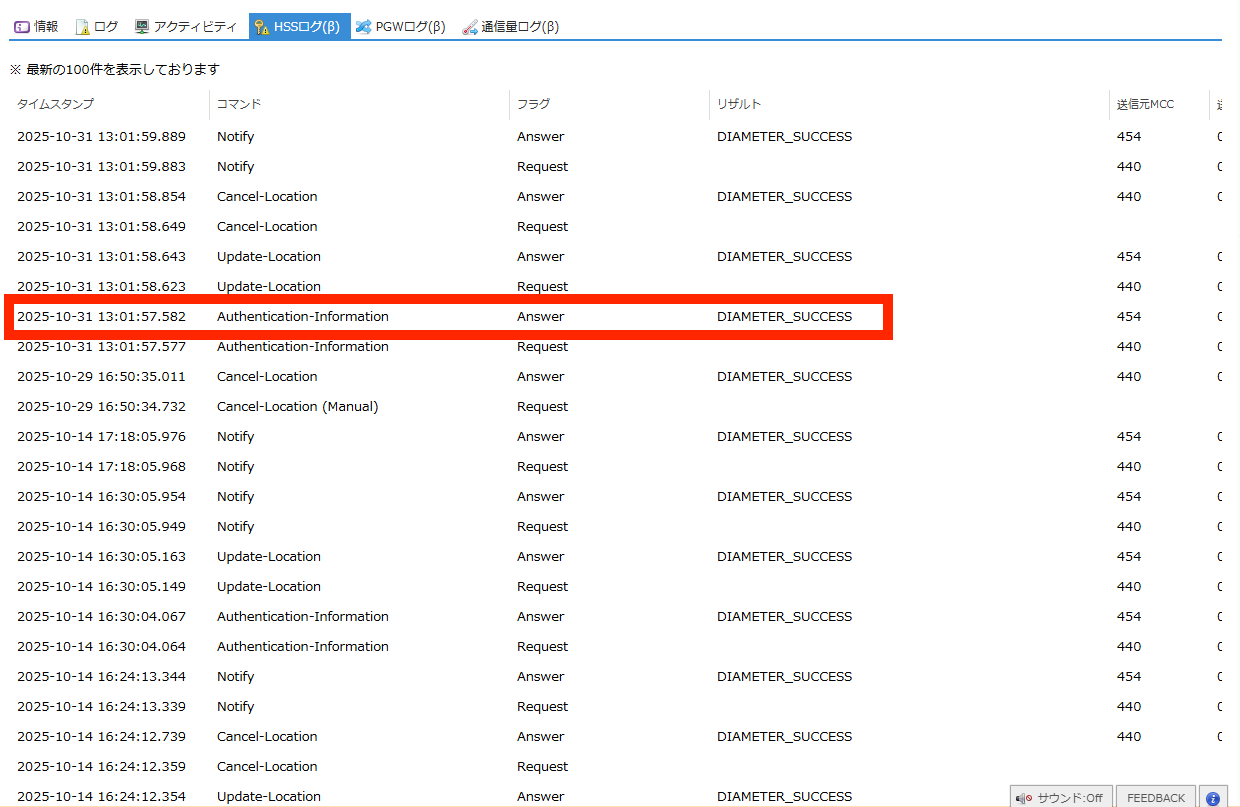The height and width of the screenshot is (807, 1240).
Task: Click the コマンド column header
Action: point(239,104)
